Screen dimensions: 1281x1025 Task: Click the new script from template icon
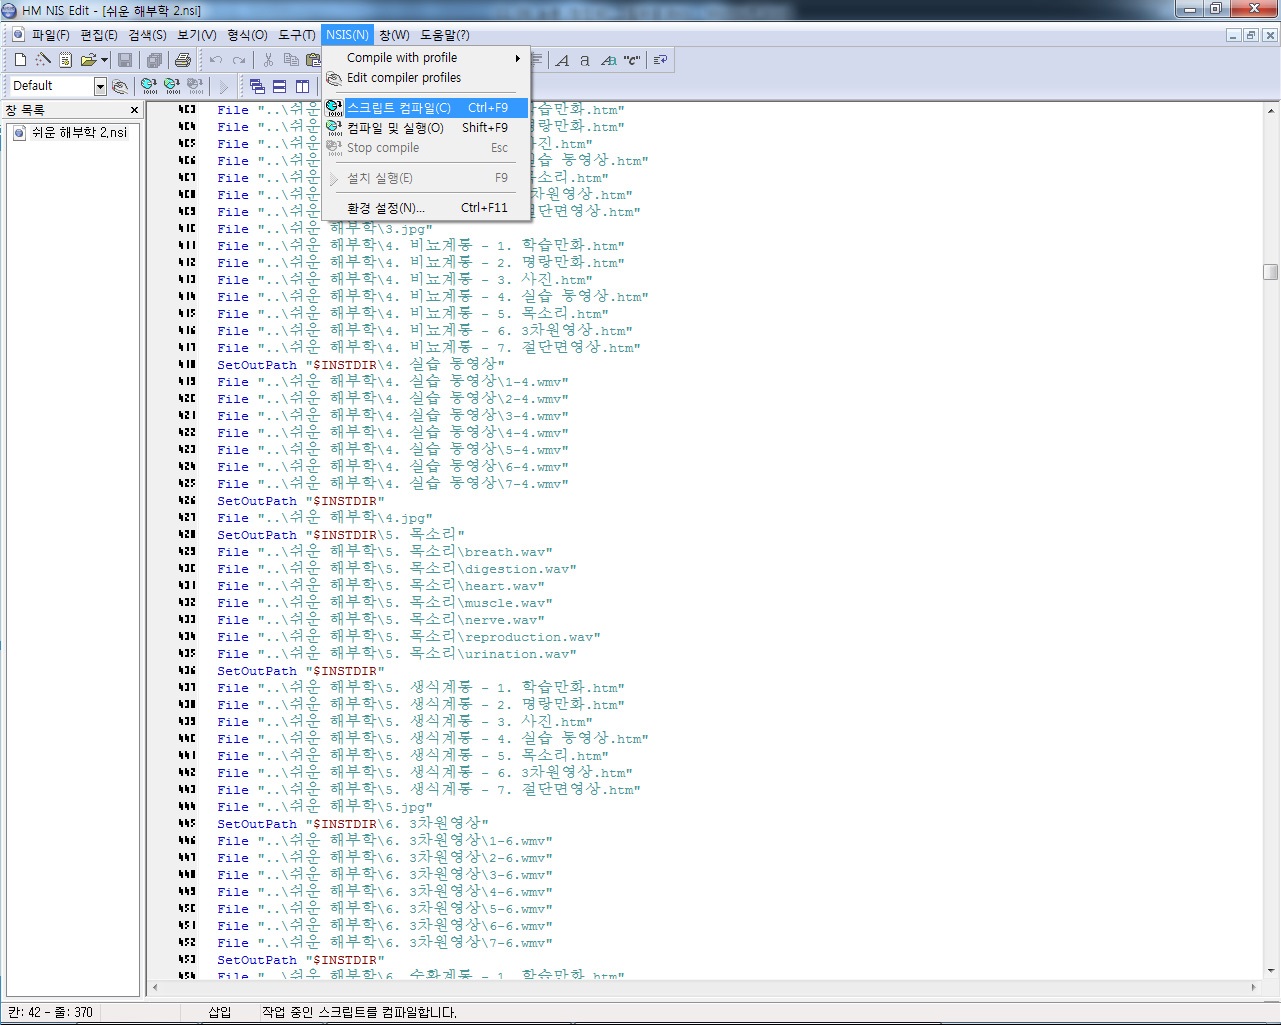coord(65,60)
